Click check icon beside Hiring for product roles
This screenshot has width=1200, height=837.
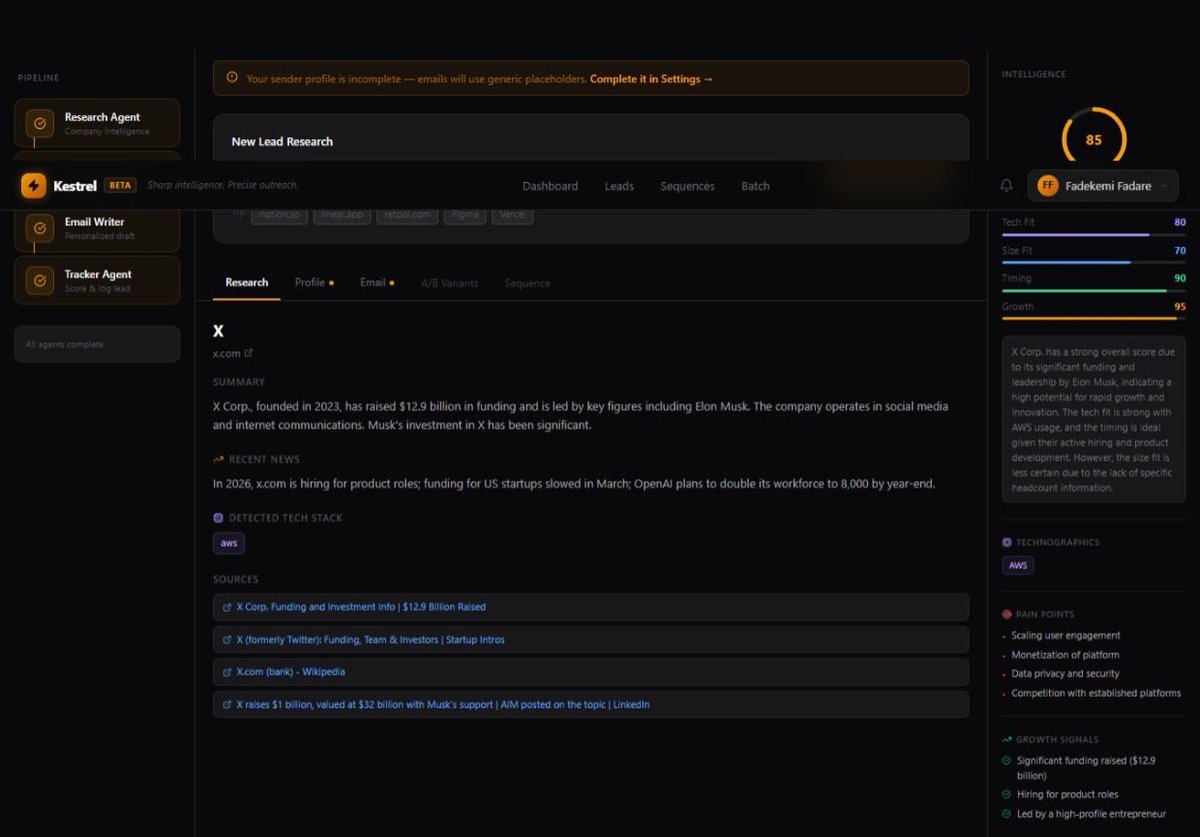(1006, 794)
